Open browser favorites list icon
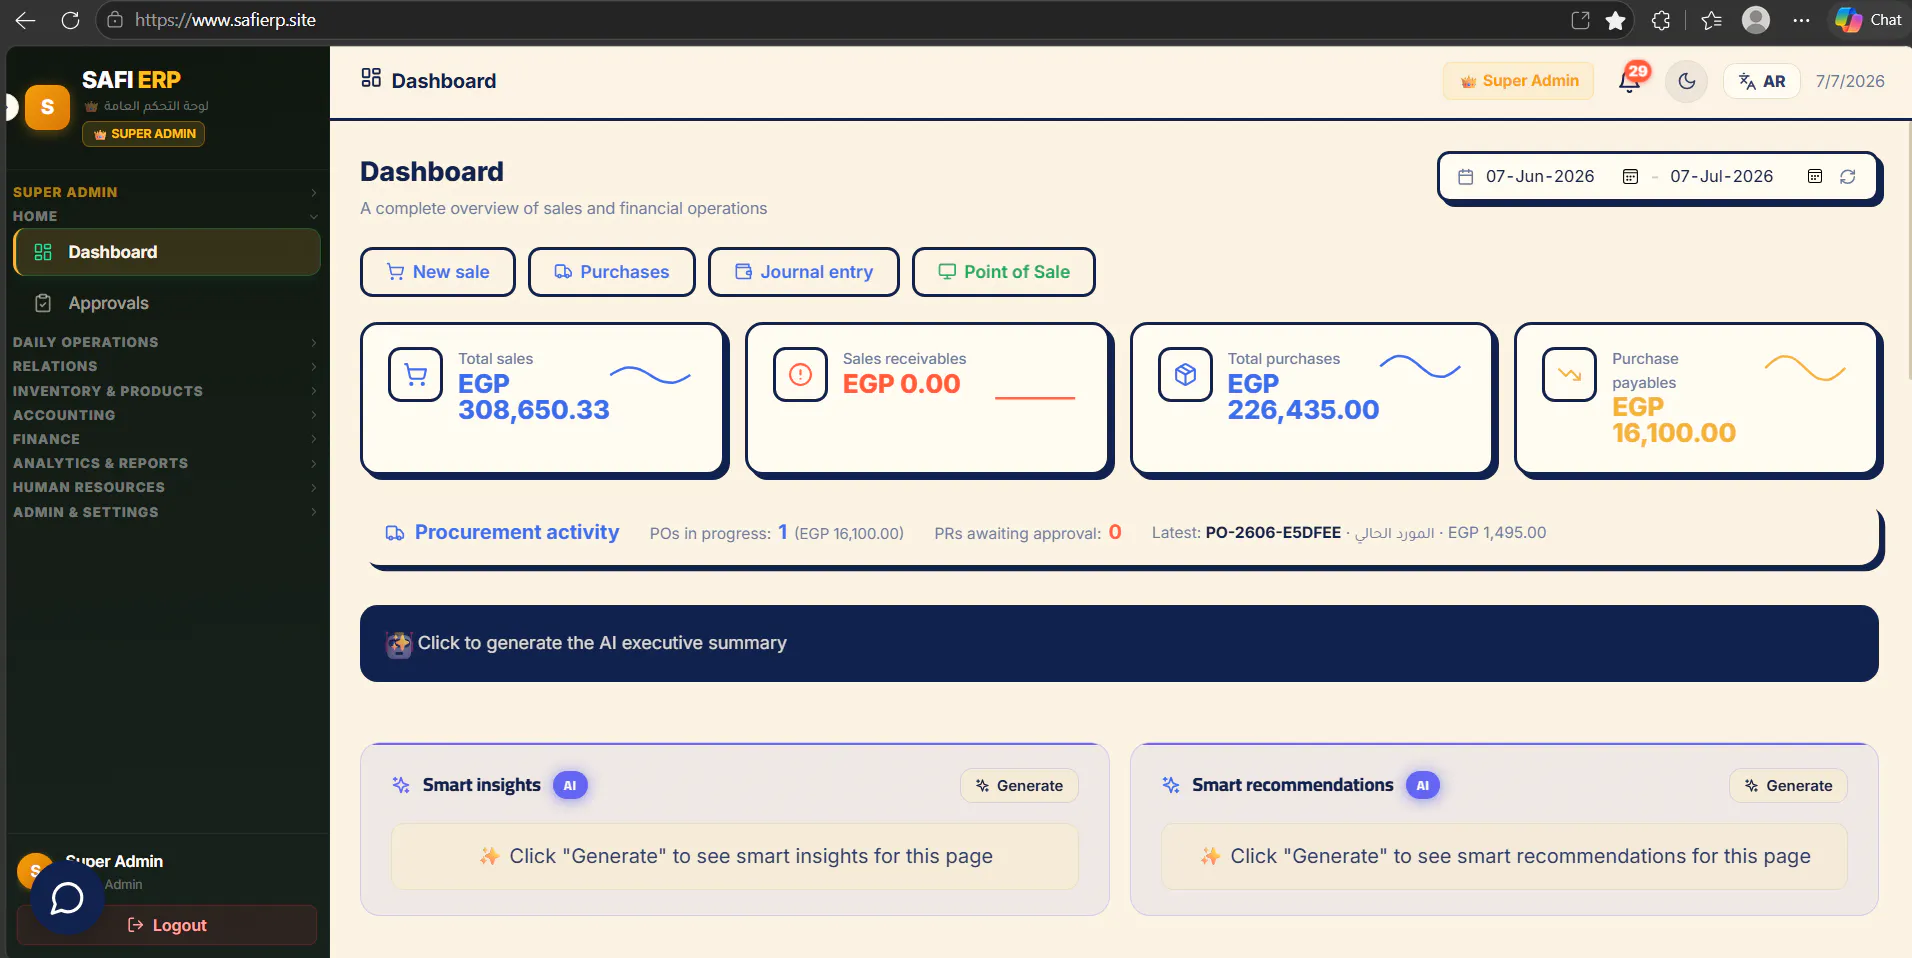This screenshot has height=958, width=1912. click(x=1711, y=20)
